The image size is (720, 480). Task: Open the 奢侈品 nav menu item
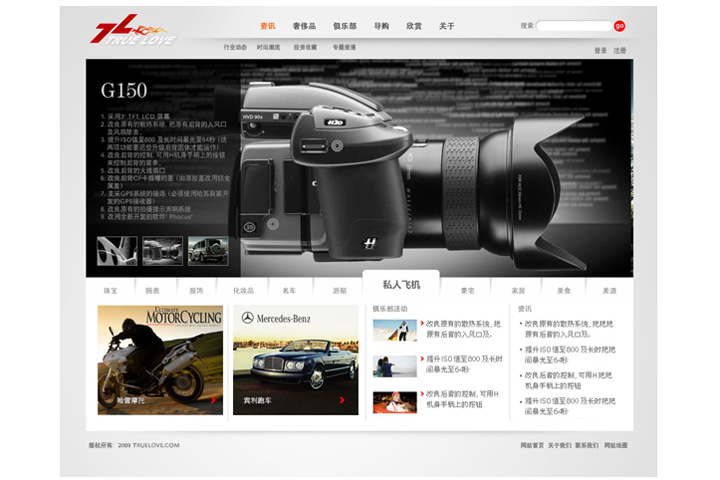(304, 26)
